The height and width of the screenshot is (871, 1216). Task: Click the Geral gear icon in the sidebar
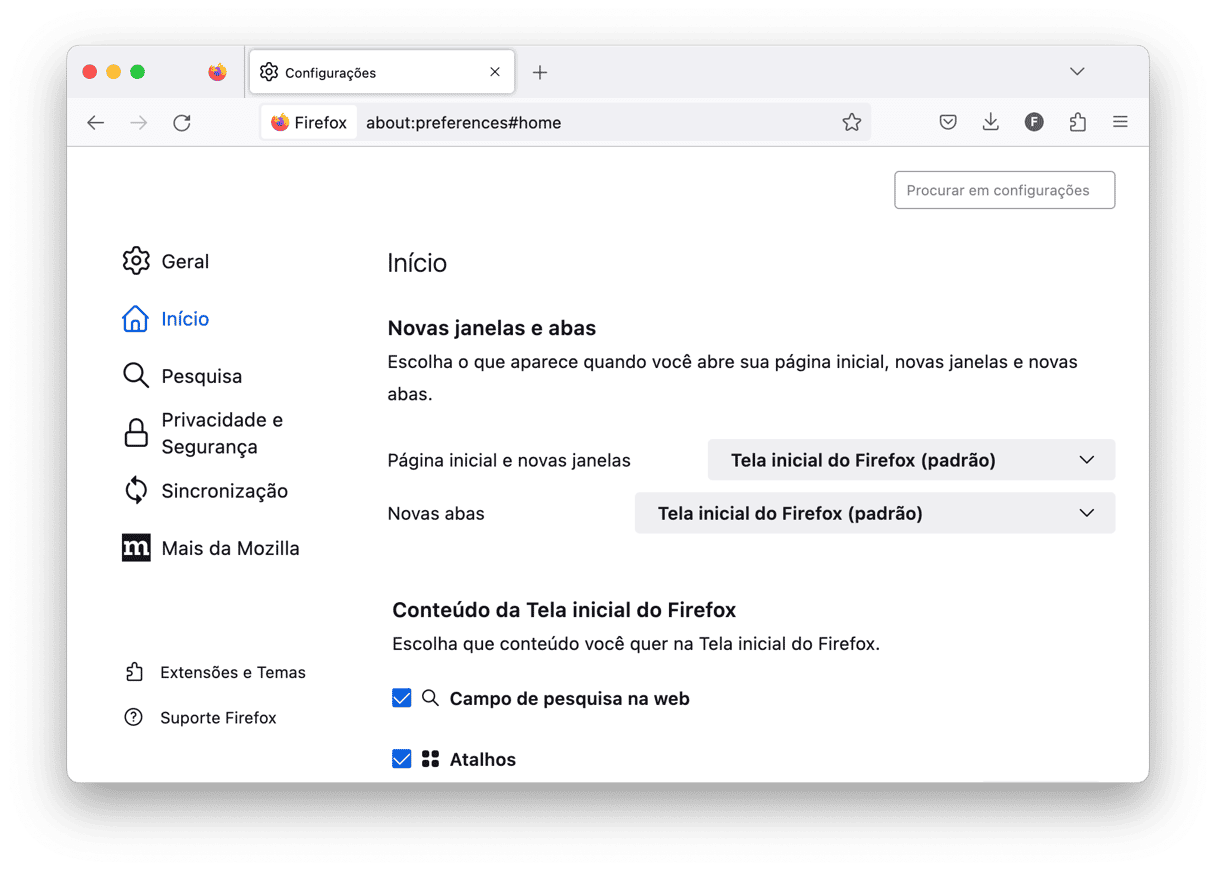tap(136, 261)
